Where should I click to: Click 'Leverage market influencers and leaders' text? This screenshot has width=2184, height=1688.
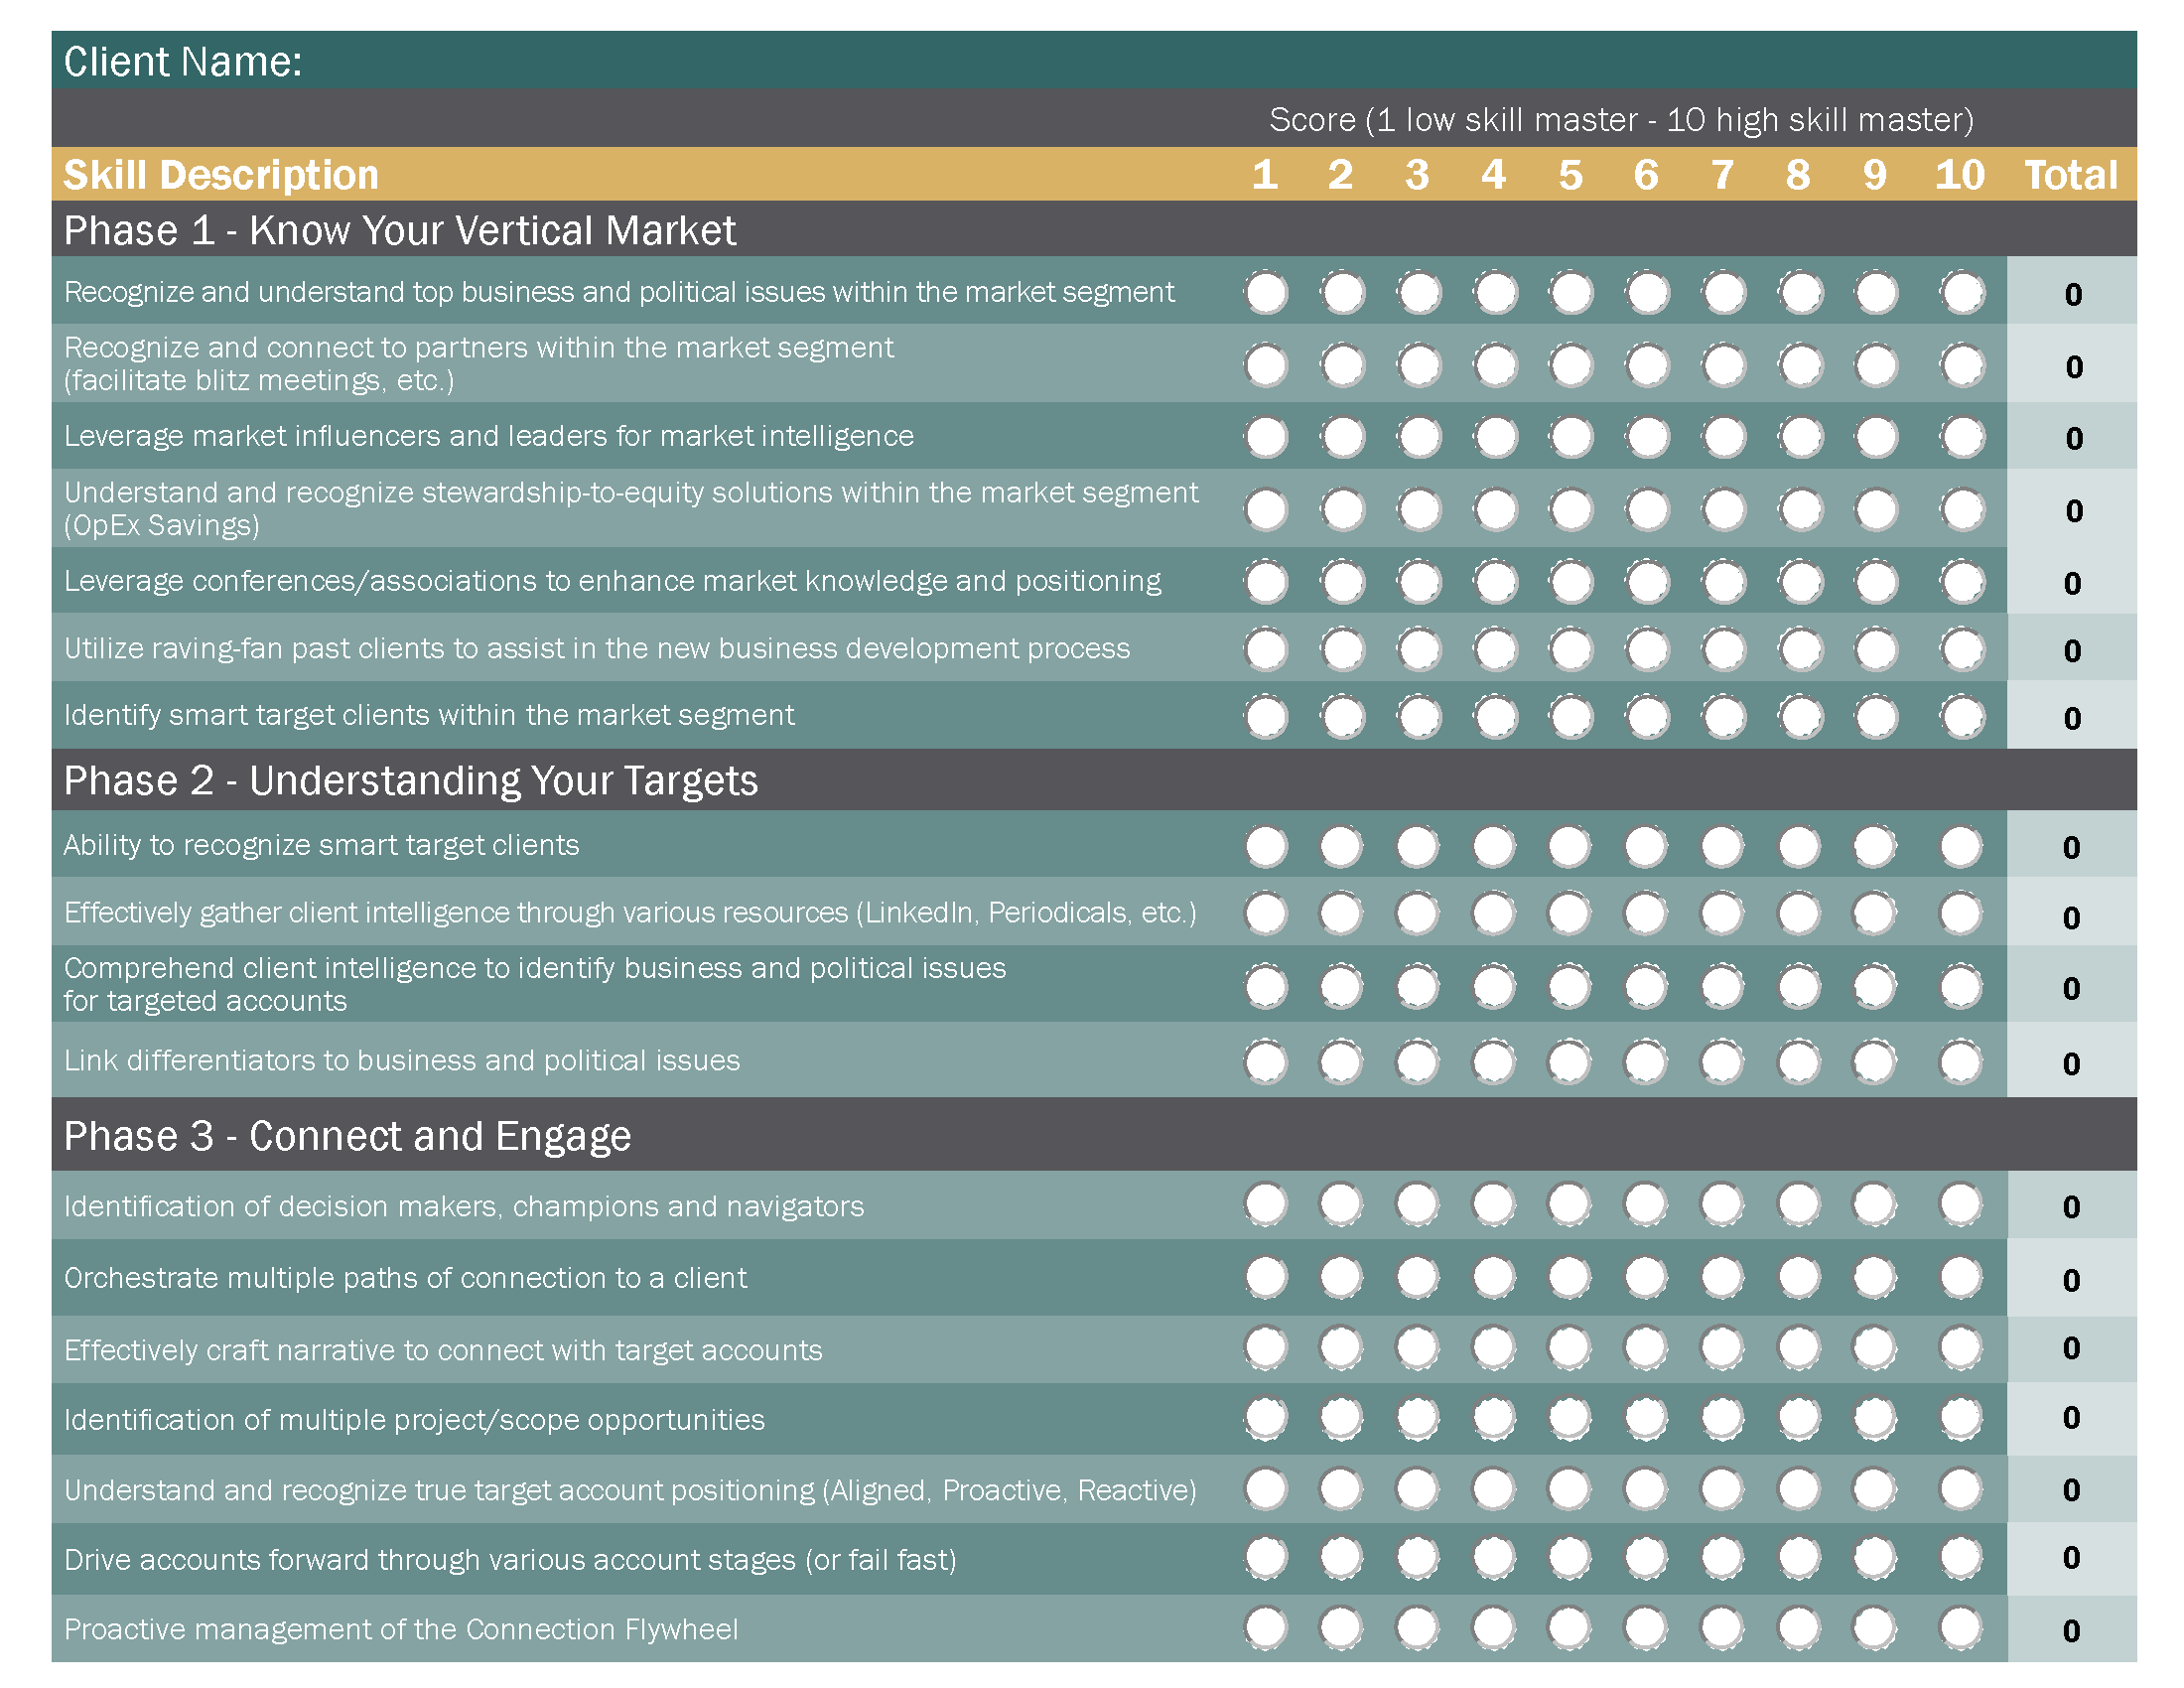tap(489, 436)
